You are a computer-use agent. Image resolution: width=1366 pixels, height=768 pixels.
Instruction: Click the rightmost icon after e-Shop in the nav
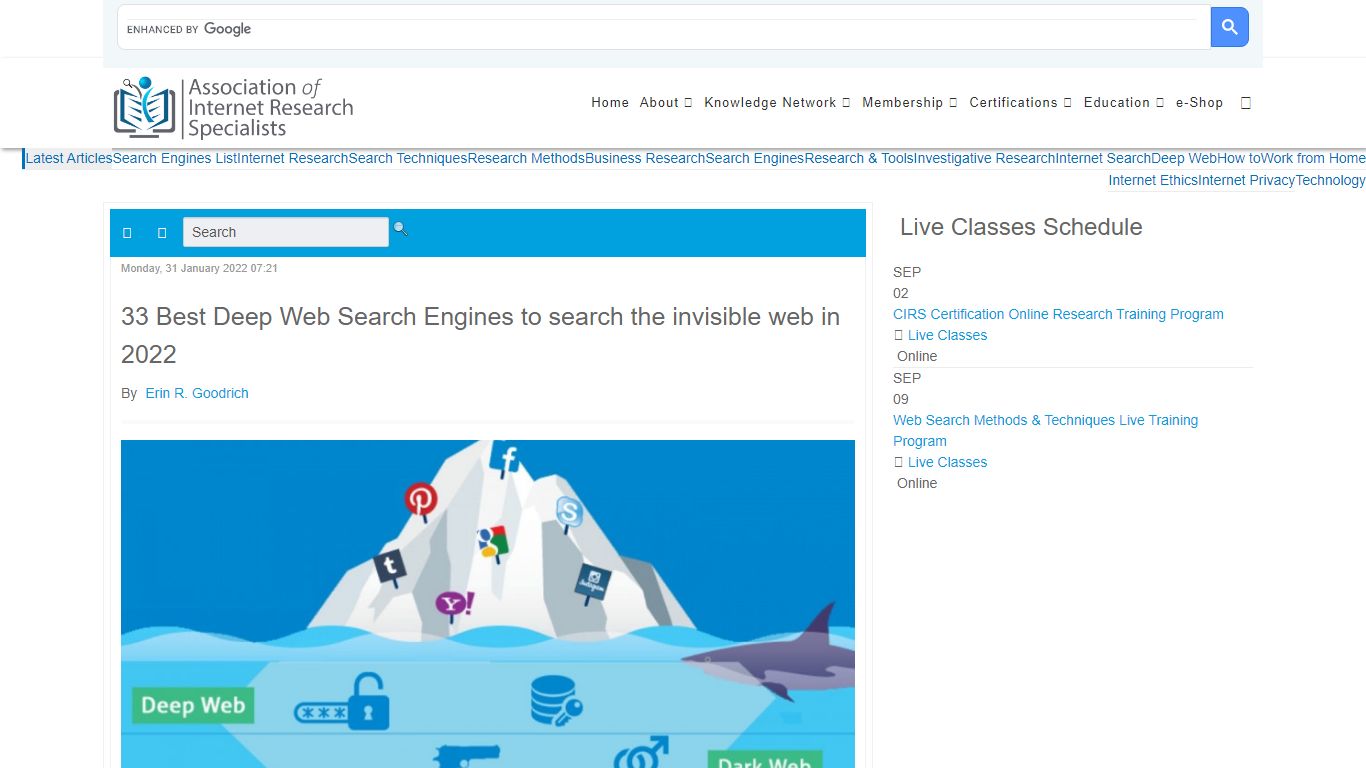1245,103
